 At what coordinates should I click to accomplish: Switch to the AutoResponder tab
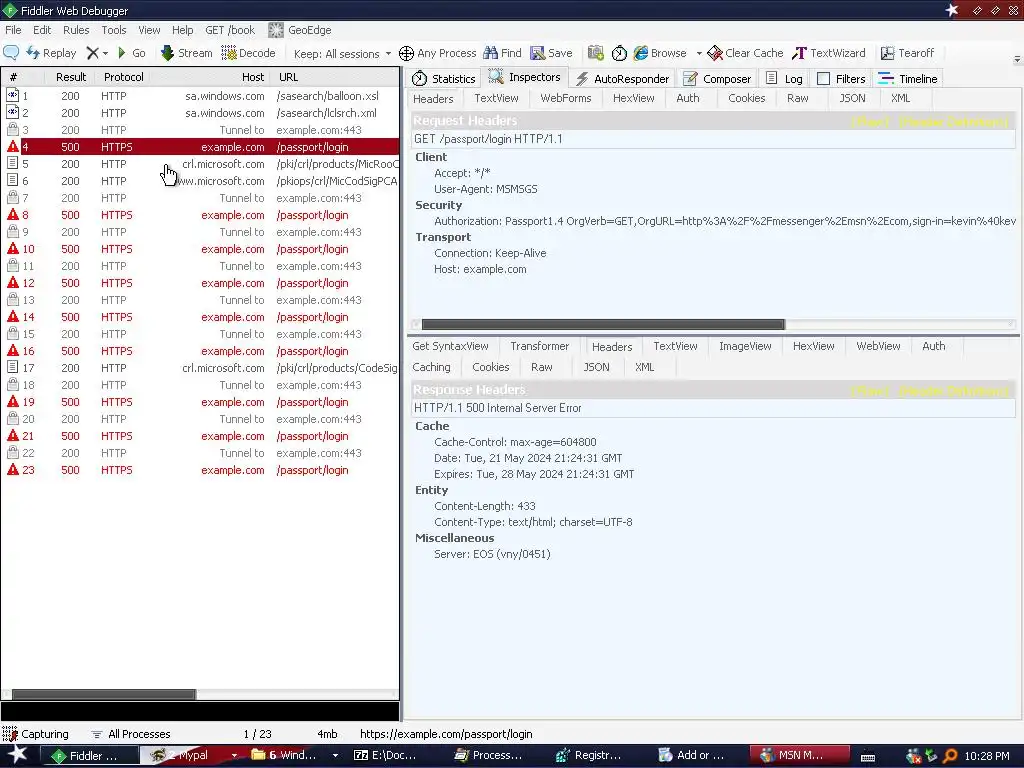tap(622, 78)
